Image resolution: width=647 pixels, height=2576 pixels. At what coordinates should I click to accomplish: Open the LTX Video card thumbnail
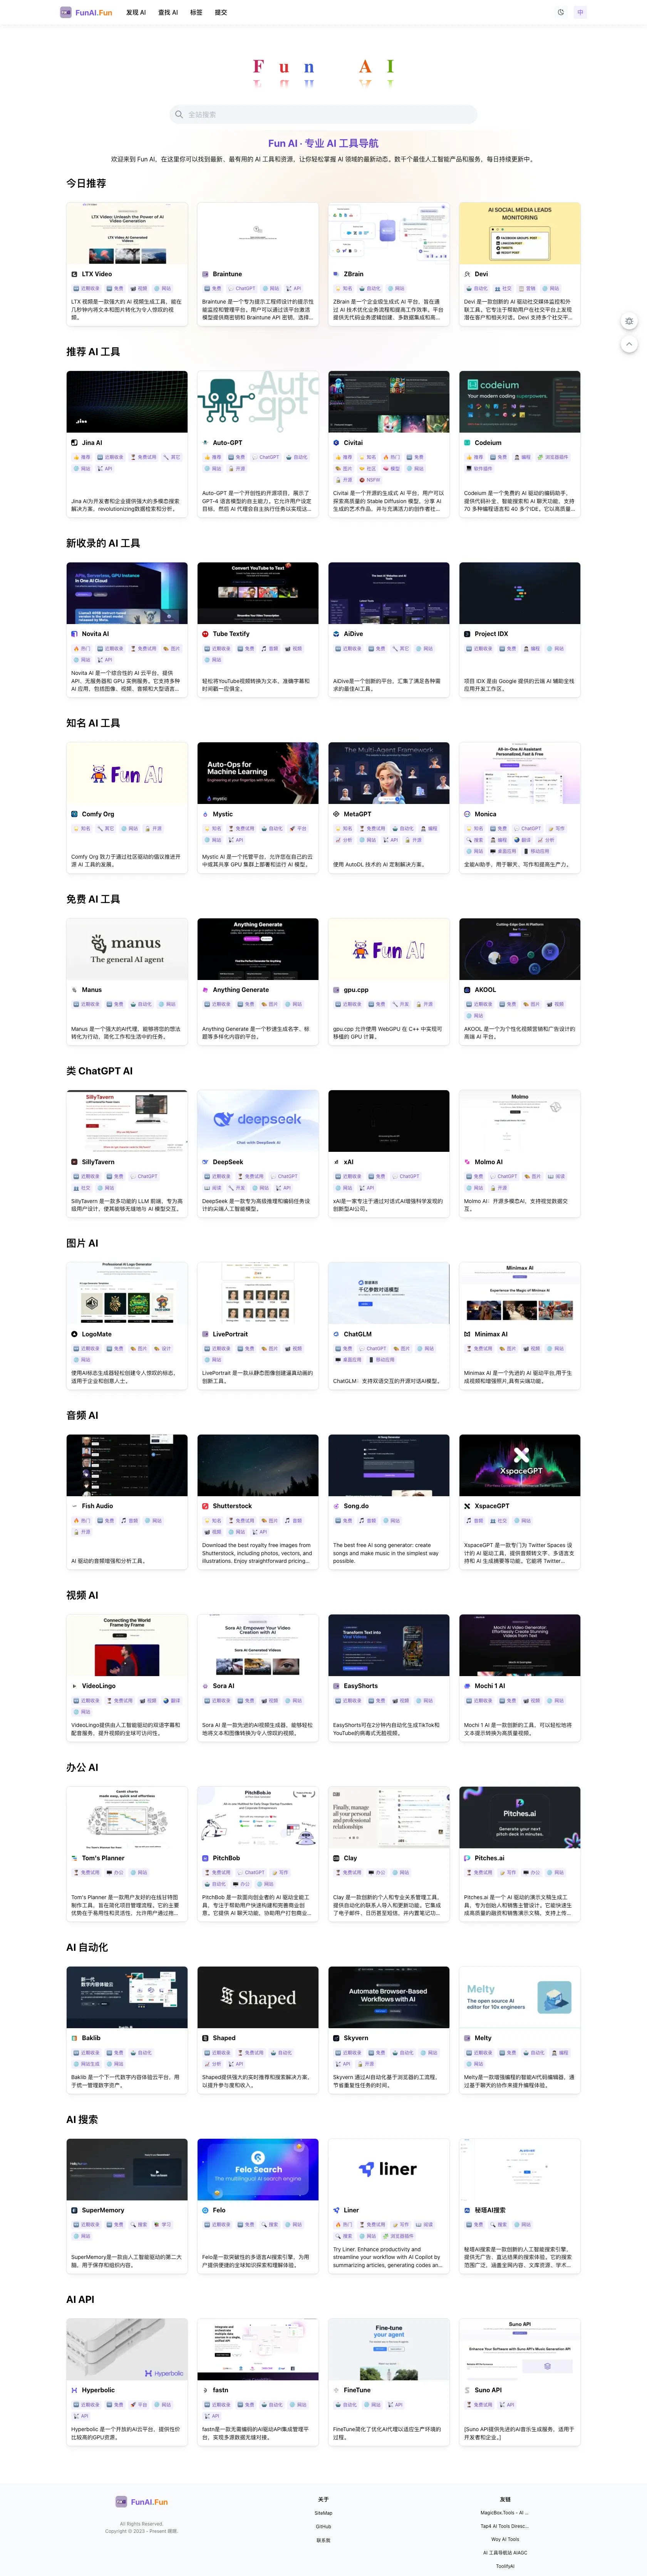pyautogui.click(x=127, y=233)
